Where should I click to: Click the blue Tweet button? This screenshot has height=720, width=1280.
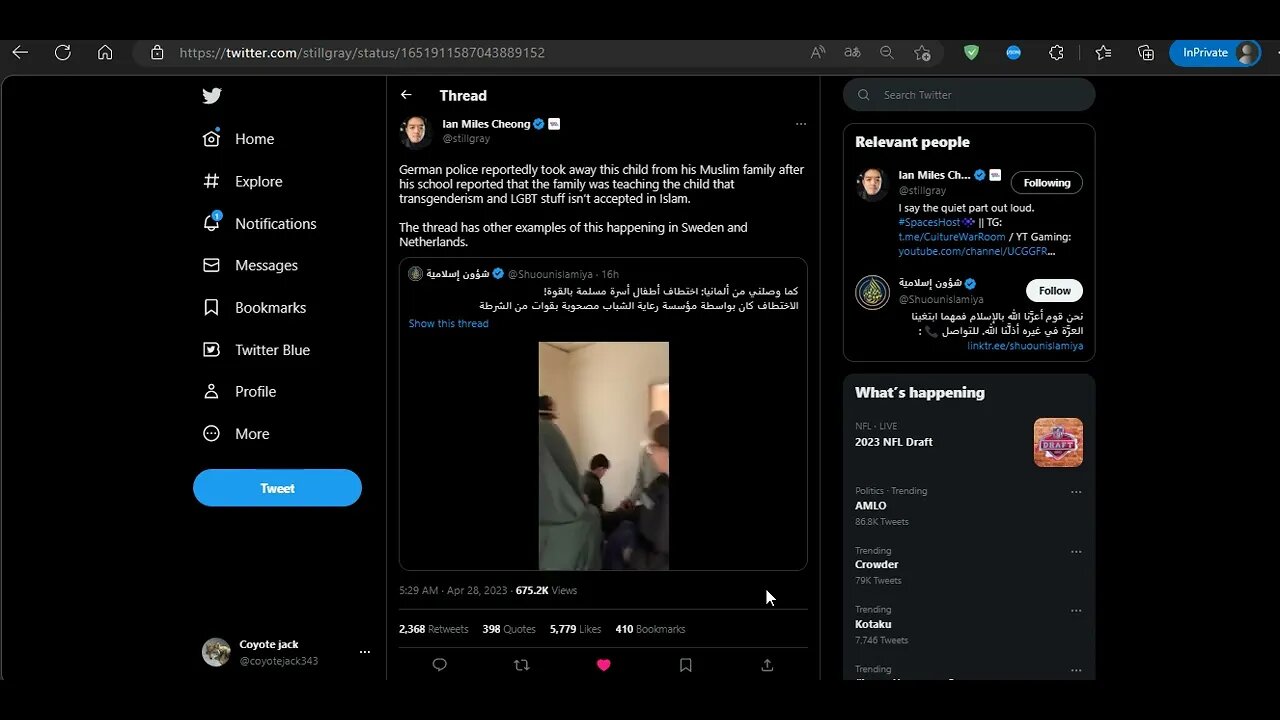point(277,488)
